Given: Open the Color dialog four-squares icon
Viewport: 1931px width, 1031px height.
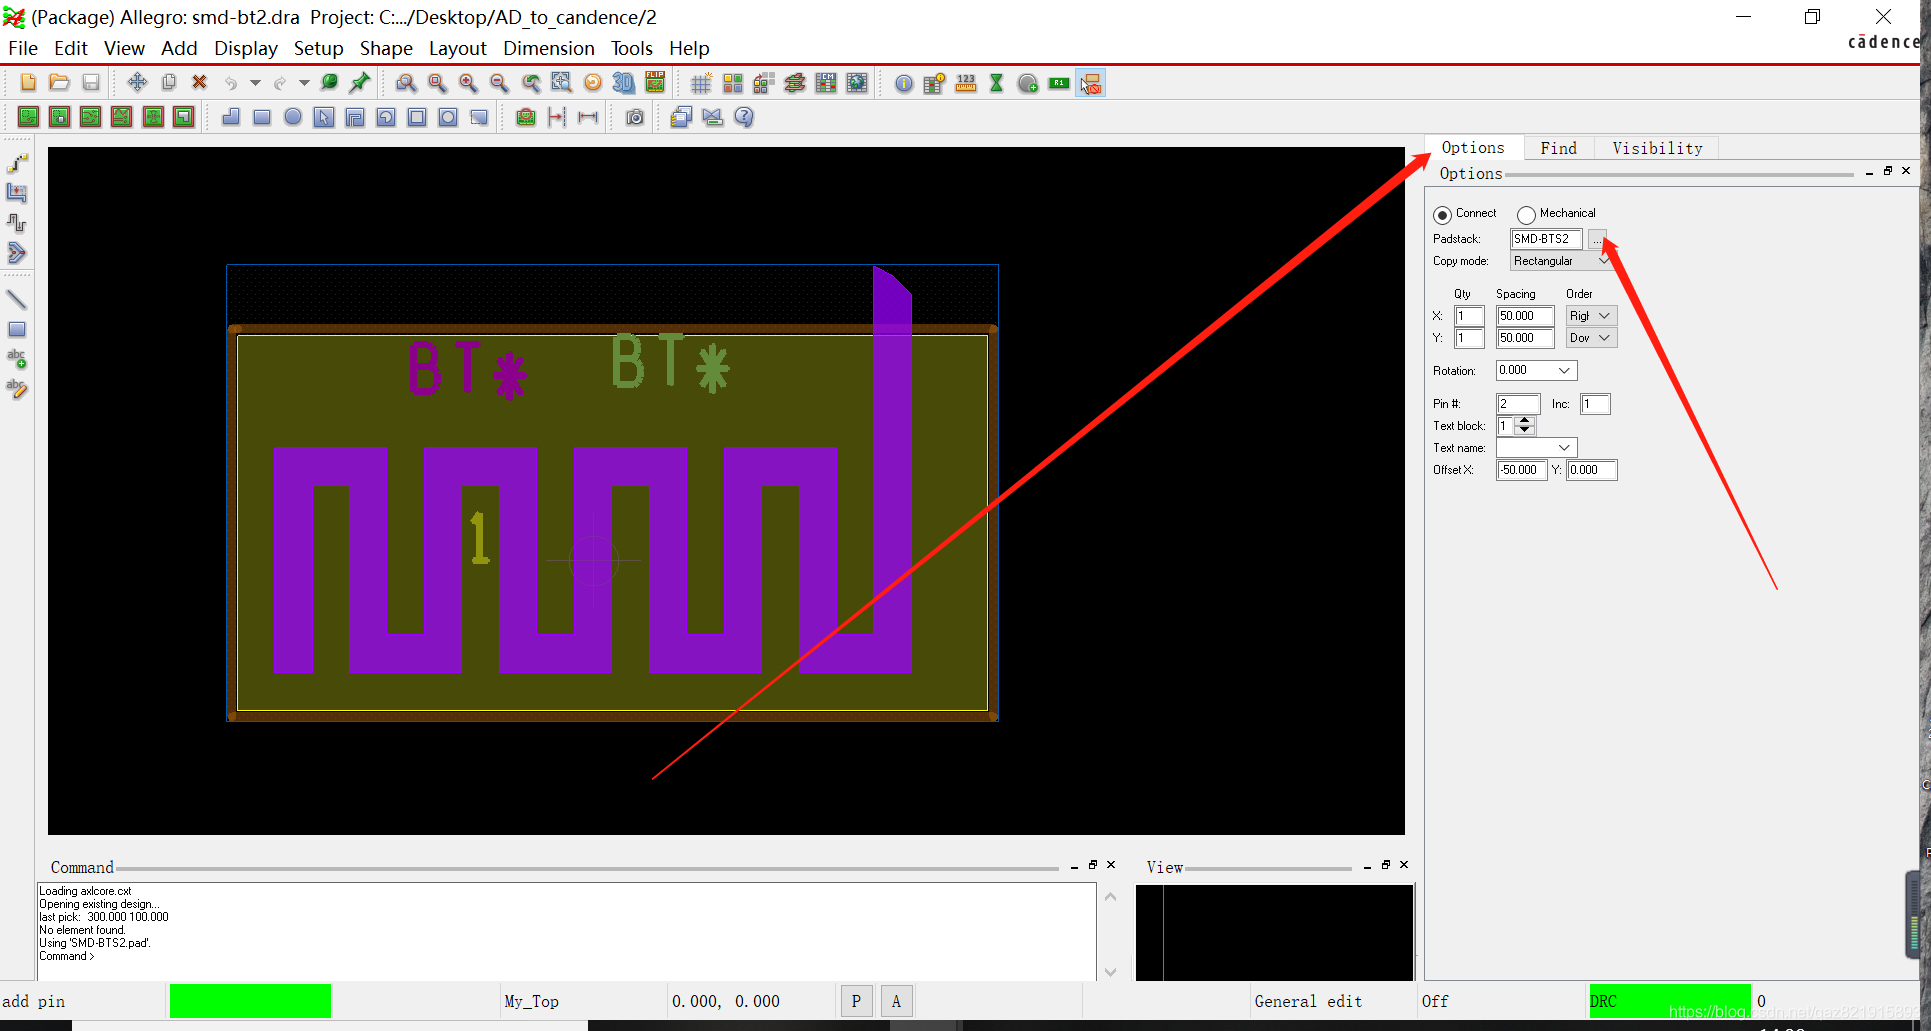Looking at the screenshot, I should click(x=733, y=83).
